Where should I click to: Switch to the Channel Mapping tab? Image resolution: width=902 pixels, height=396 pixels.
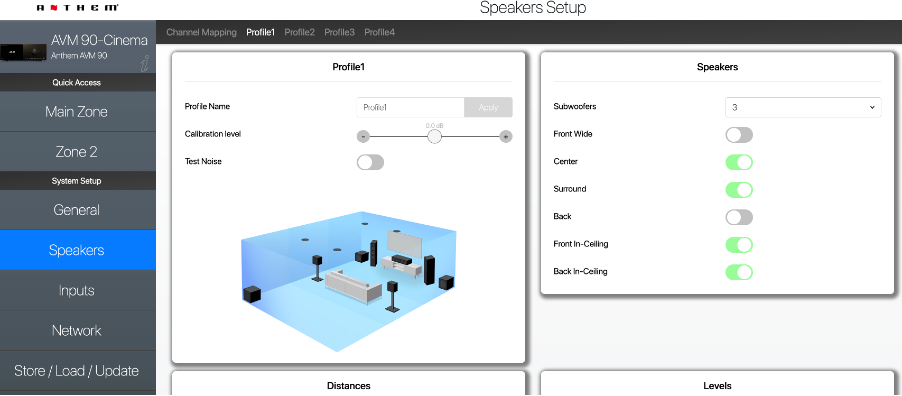[201, 32]
